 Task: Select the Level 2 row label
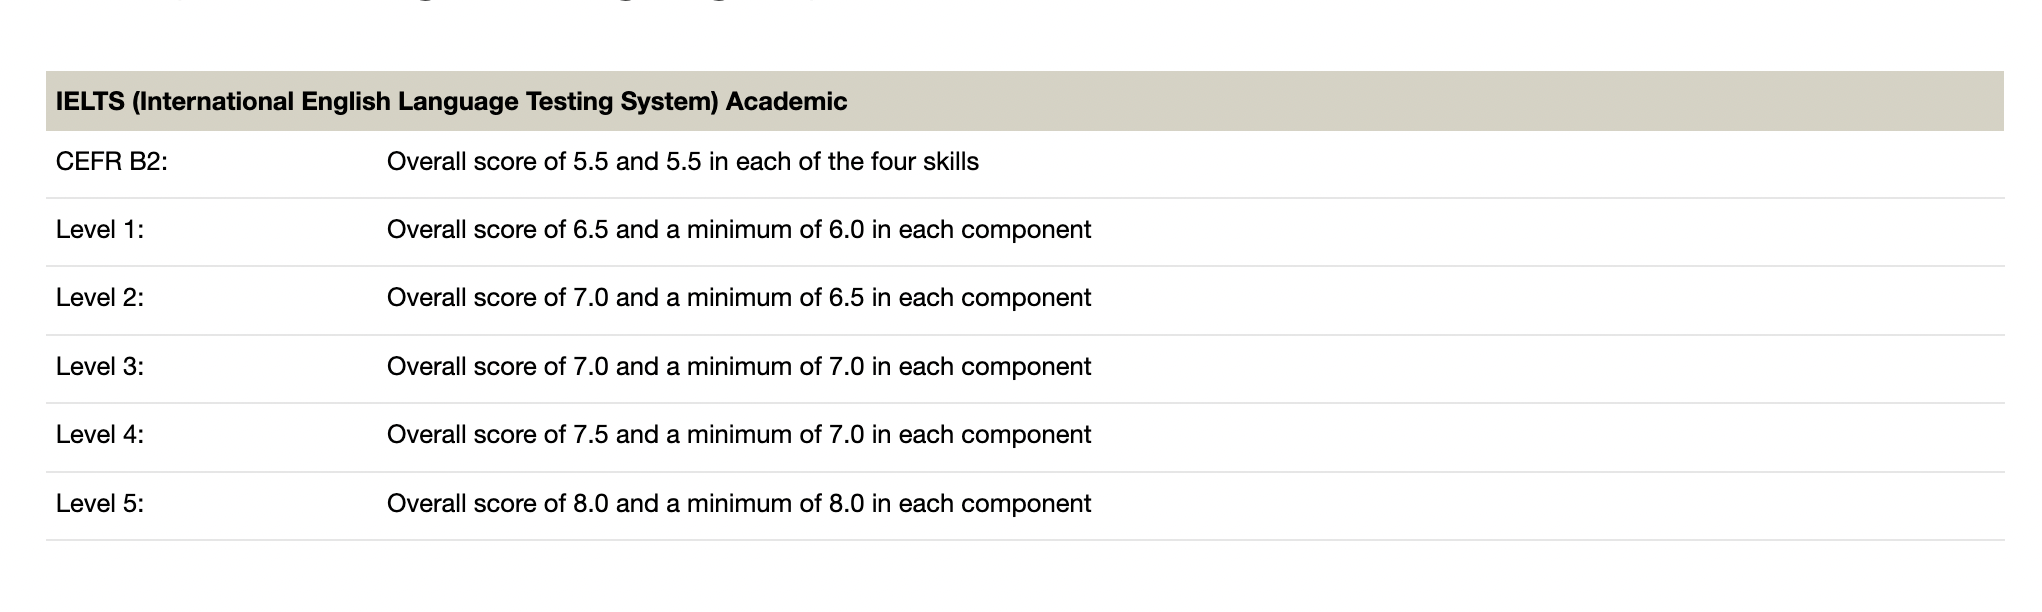[100, 298]
